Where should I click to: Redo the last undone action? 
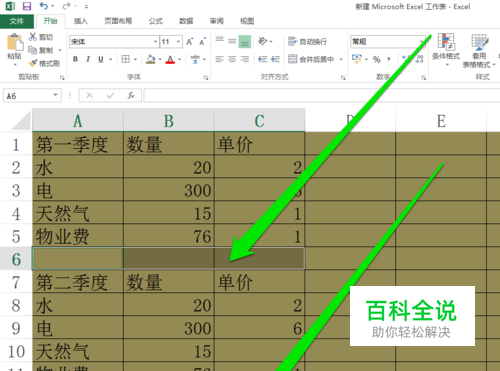67,6
